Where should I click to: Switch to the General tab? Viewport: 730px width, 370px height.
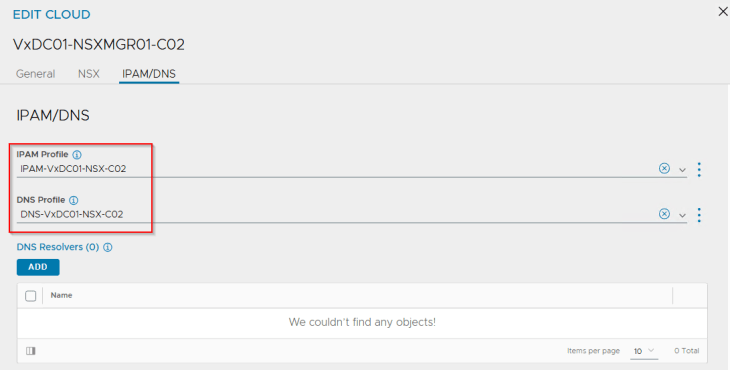[x=35, y=74]
